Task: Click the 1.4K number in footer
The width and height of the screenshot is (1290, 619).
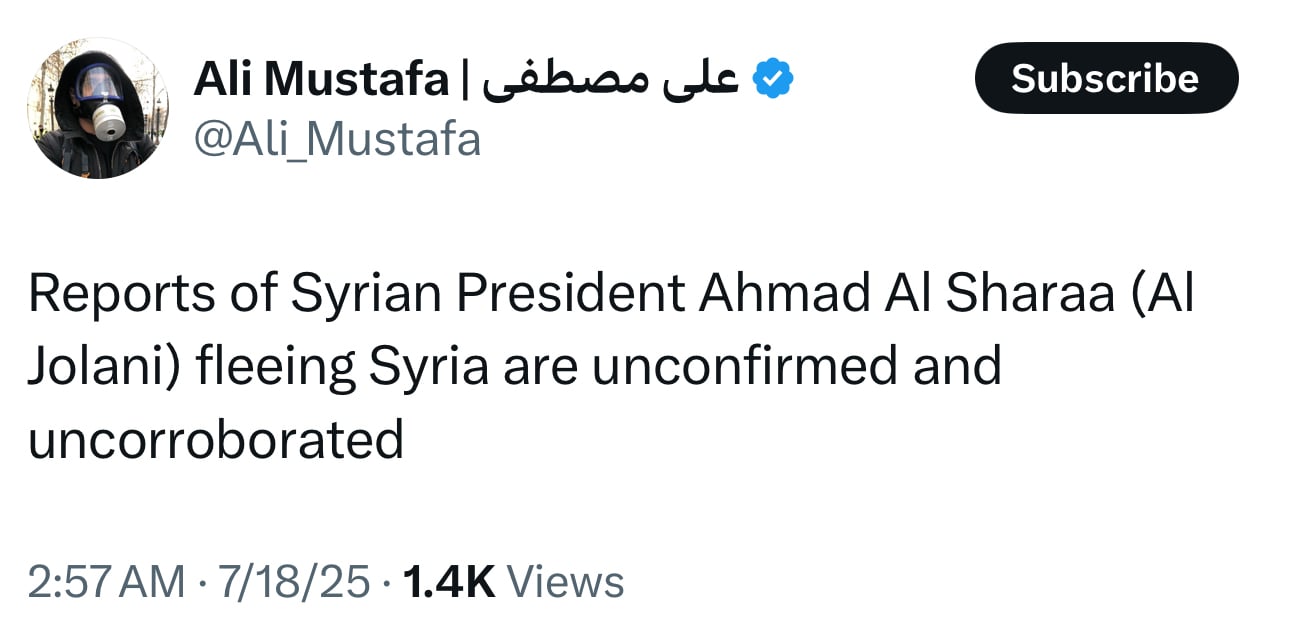Action: click(x=448, y=582)
